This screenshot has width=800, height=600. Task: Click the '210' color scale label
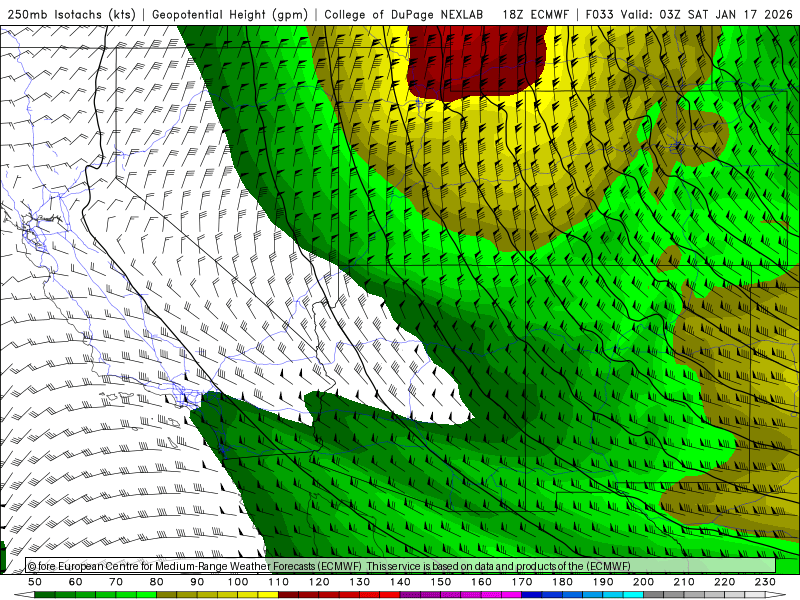(x=684, y=582)
